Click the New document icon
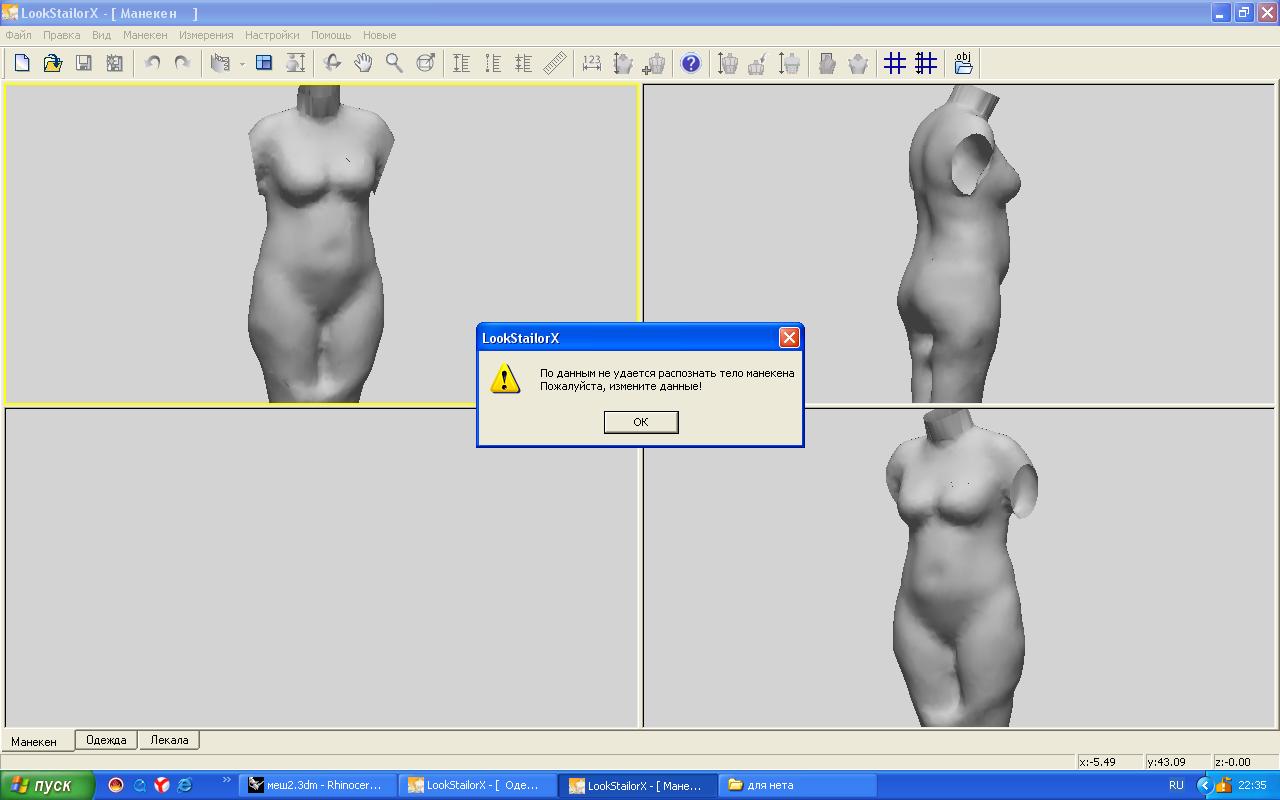The width and height of the screenshot is (1280, 800). [22, 63]
